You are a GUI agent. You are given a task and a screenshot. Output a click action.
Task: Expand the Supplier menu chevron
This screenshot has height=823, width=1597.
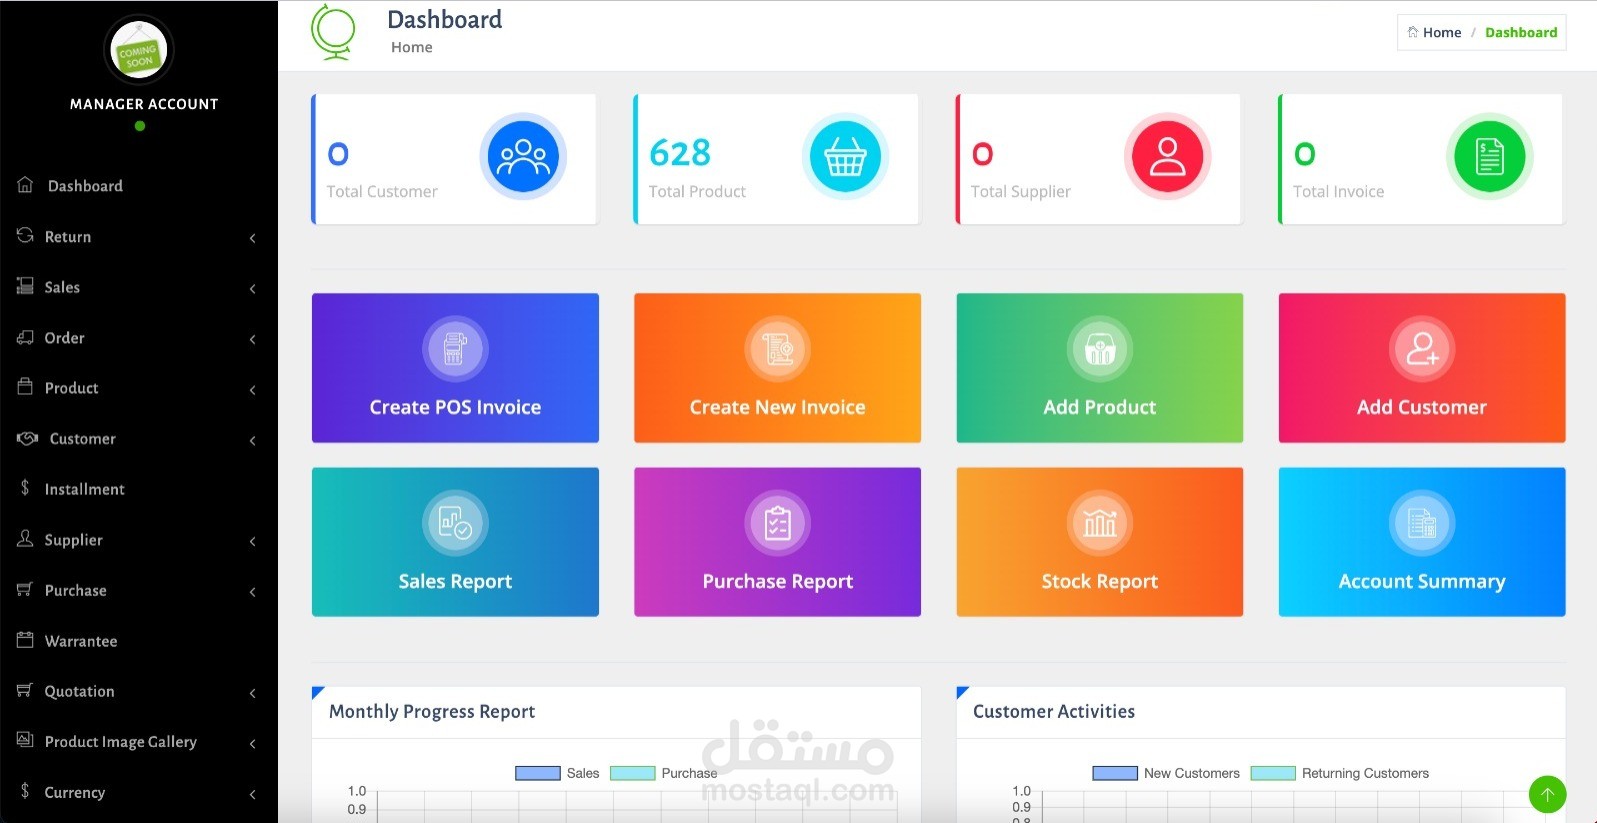[x=253, y=542]
